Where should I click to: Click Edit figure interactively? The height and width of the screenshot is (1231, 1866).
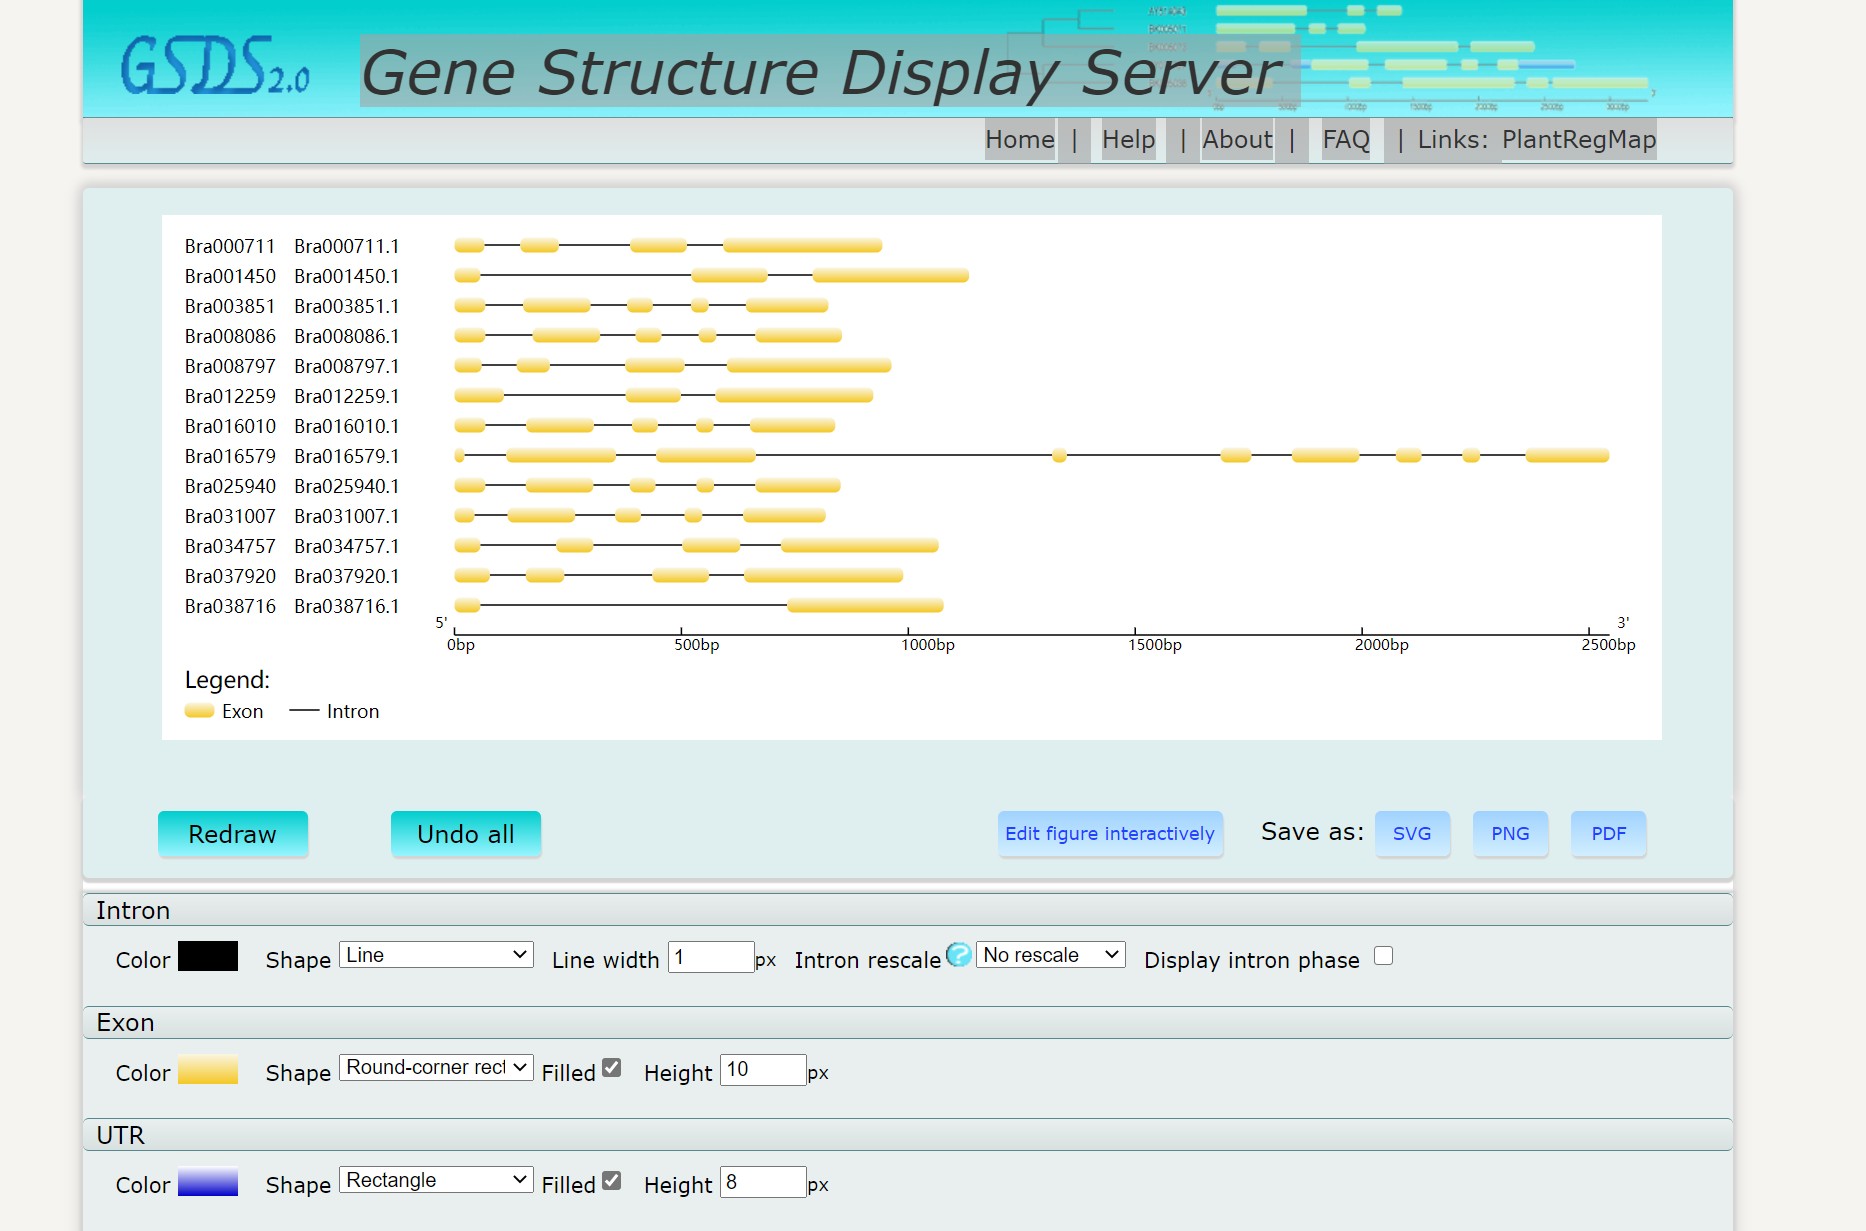[x=1109, y=834]
